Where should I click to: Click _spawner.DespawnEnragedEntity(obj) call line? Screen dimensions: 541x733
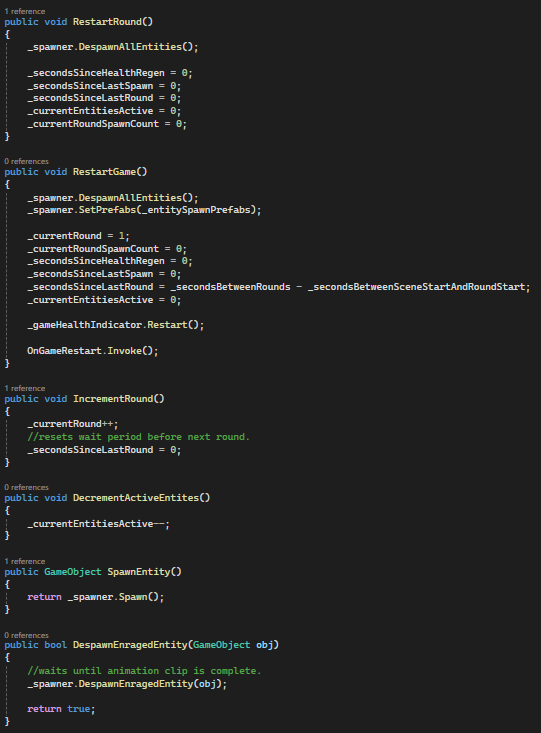point(127,684)
